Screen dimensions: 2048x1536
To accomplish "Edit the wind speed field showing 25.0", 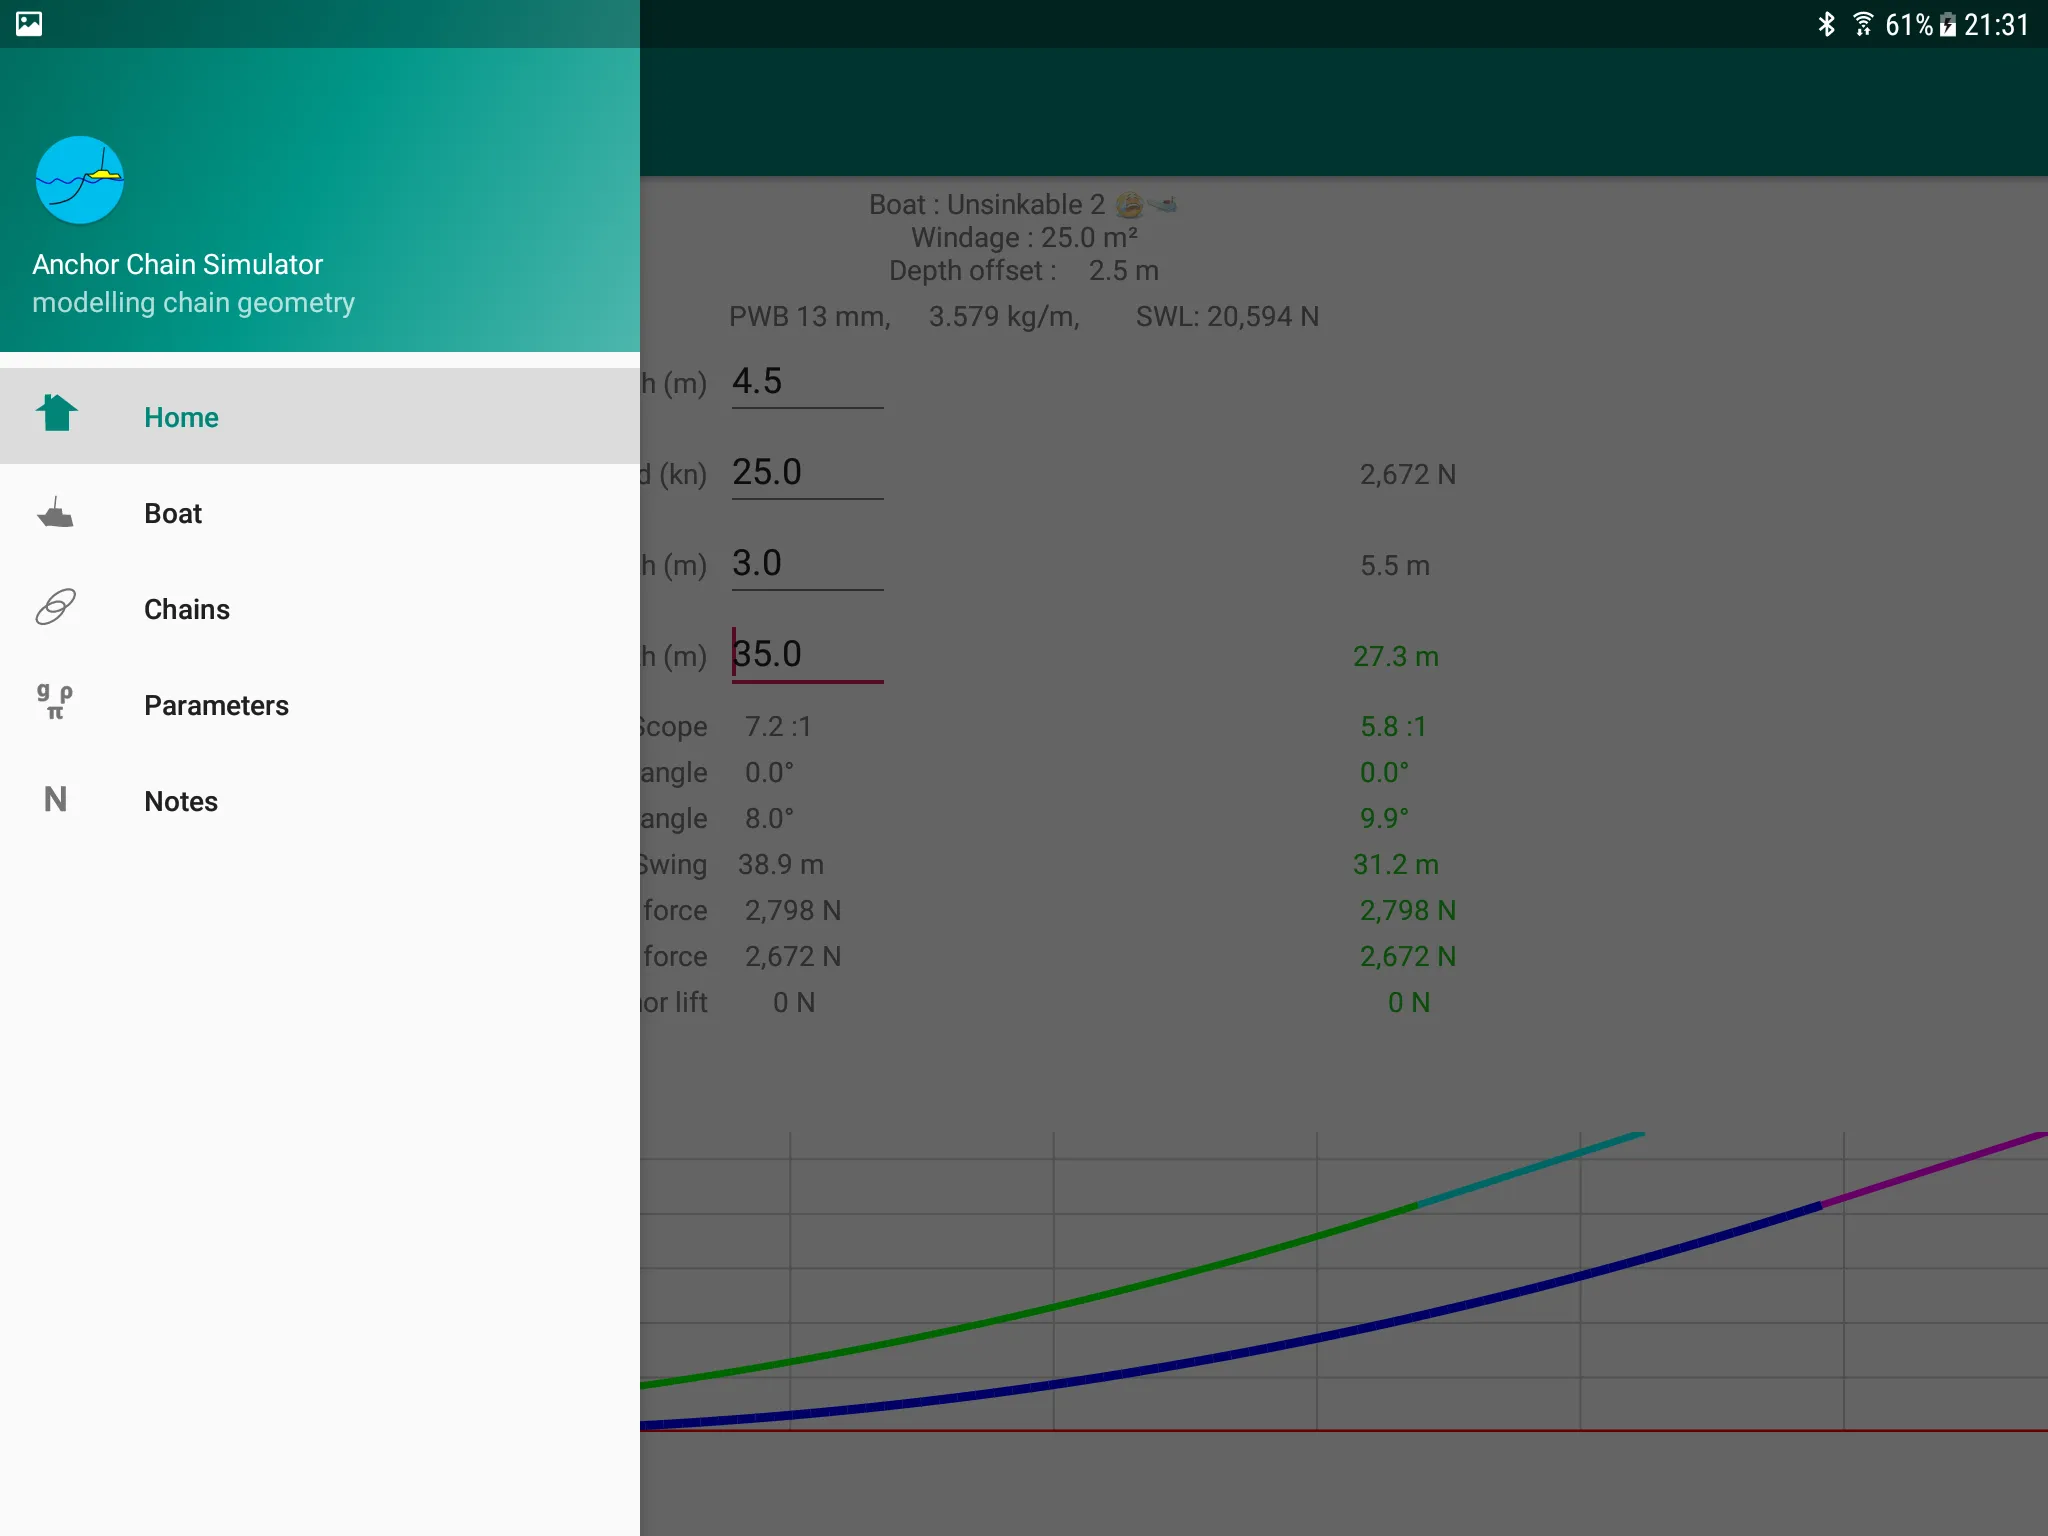I will pos(807,473).
